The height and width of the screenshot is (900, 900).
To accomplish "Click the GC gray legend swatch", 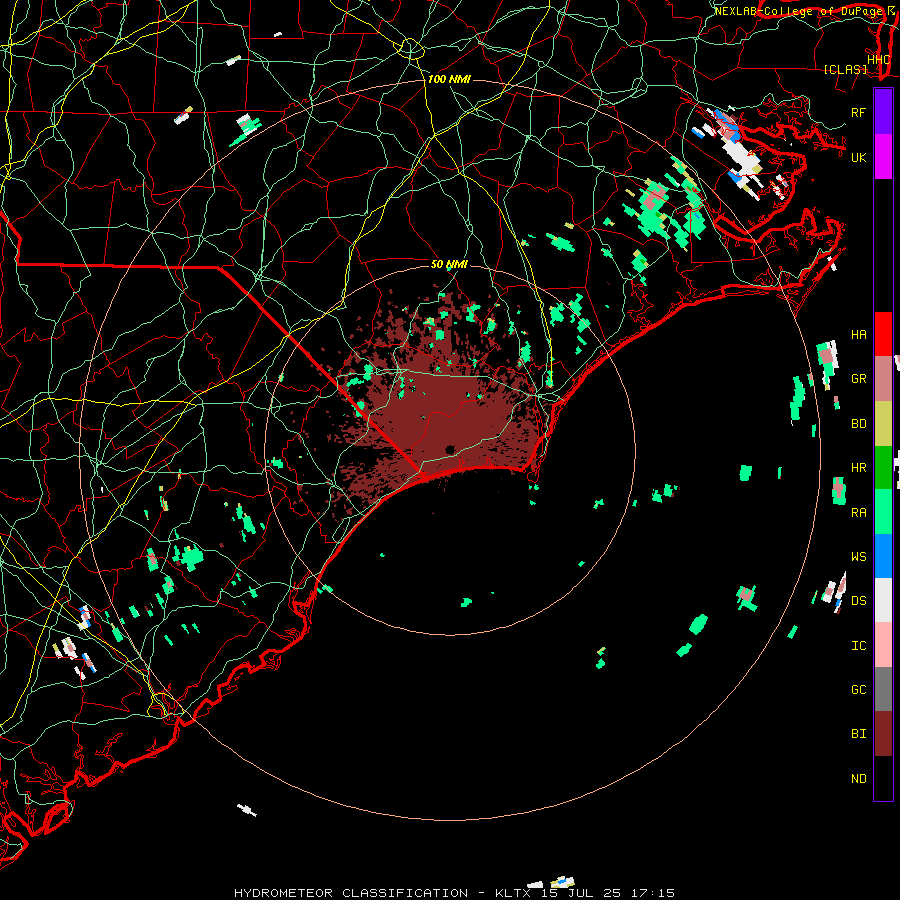I will 883,689.
